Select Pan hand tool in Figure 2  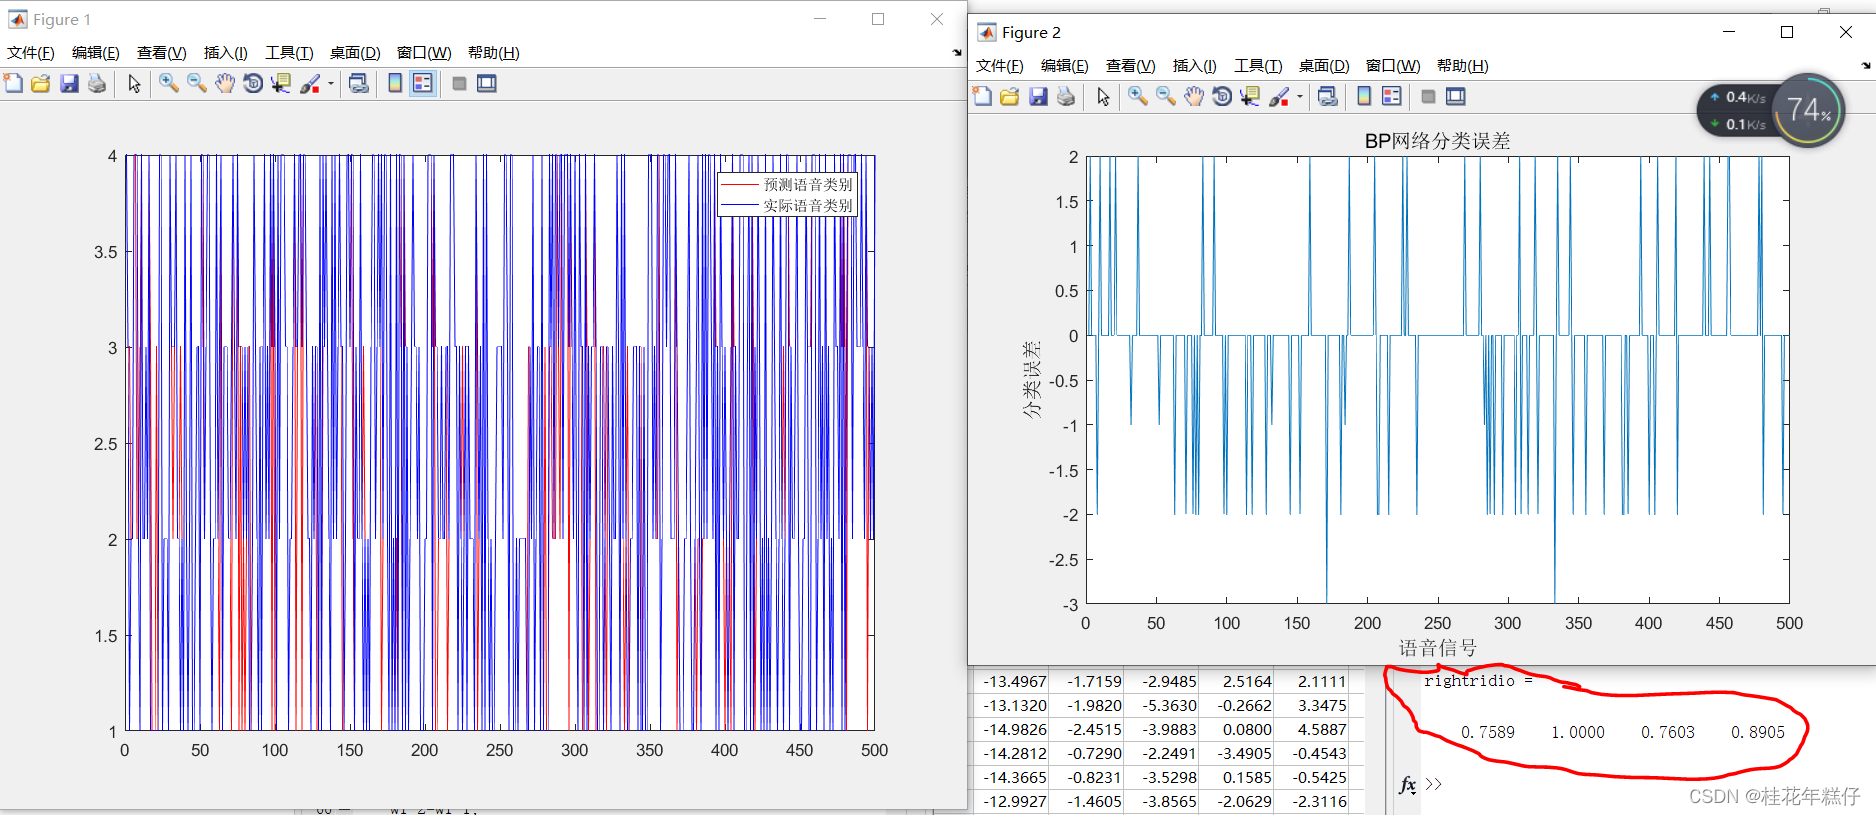click(1194, 96)
